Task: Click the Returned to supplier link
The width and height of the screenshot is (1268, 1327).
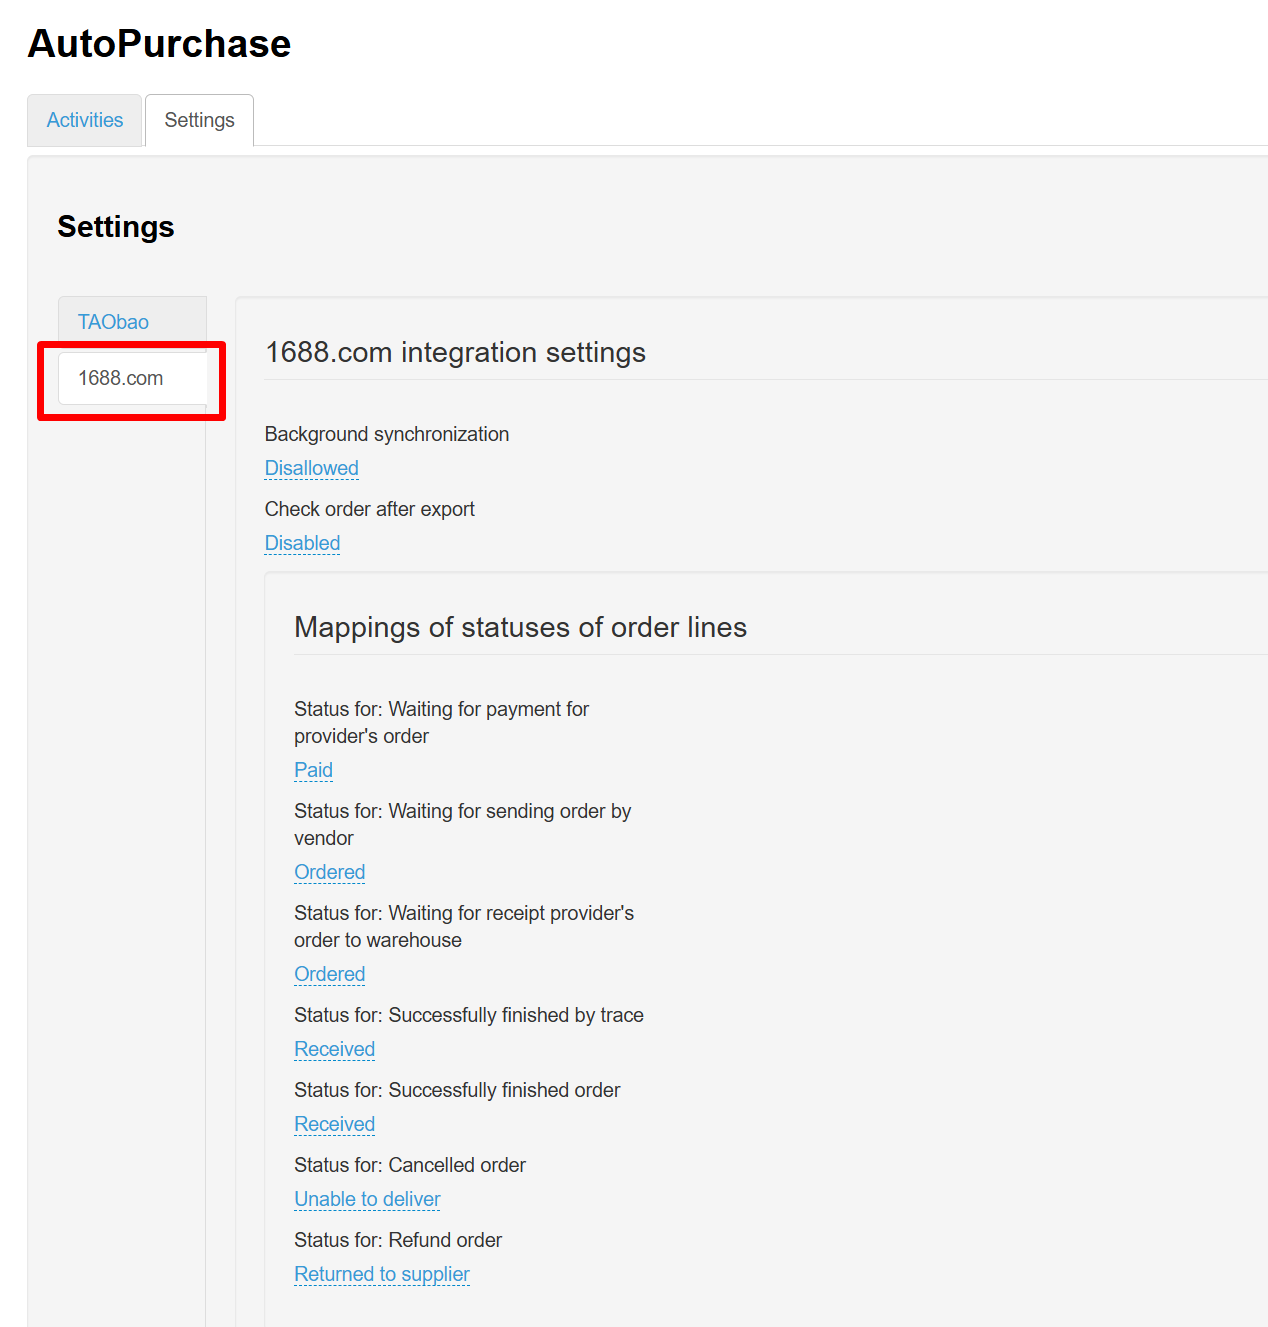Action: [381, 1274]
